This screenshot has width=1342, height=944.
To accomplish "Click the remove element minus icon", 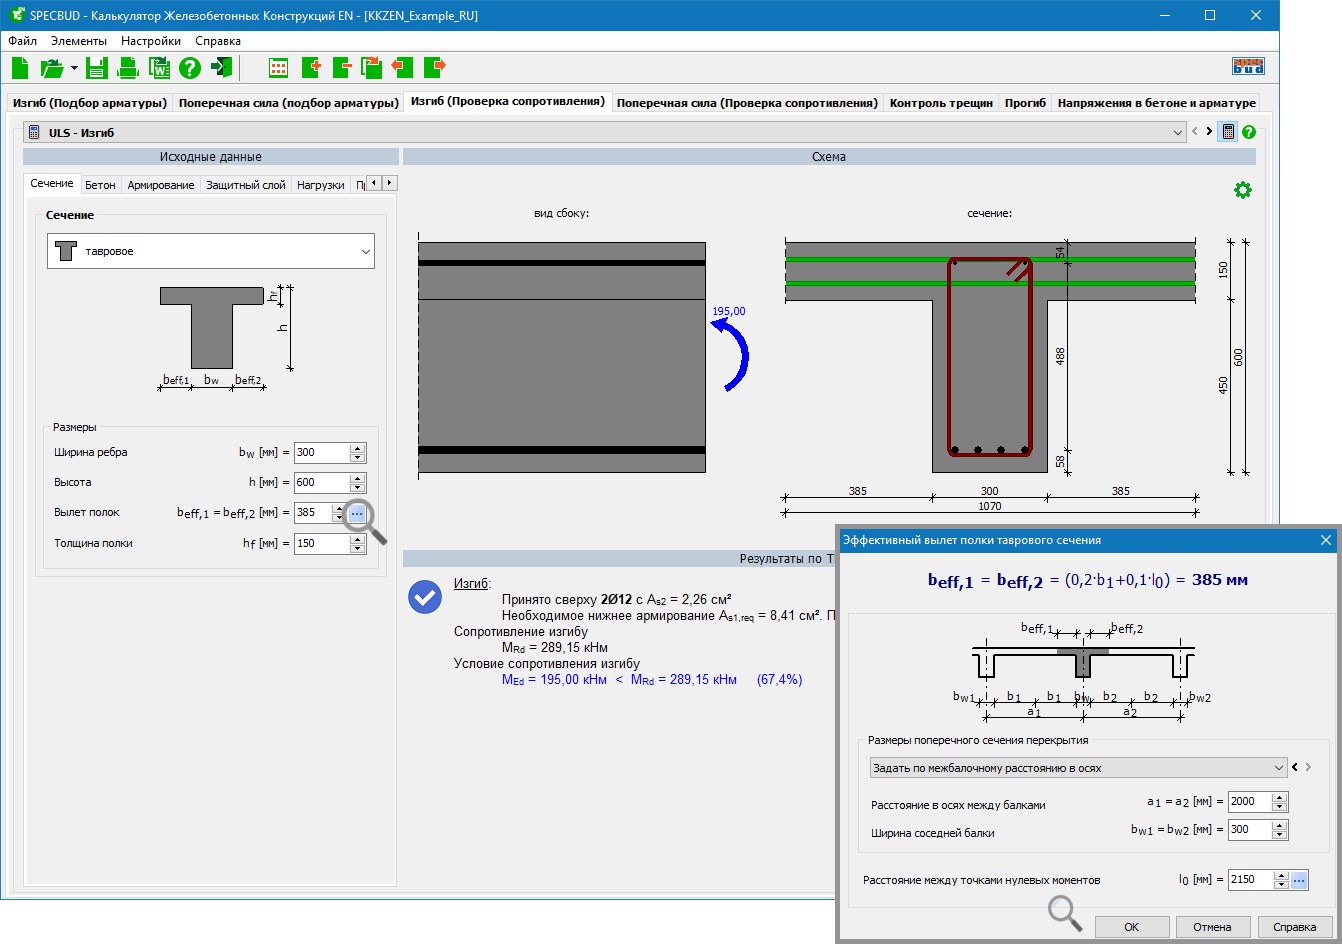I will tap(341, 68).
